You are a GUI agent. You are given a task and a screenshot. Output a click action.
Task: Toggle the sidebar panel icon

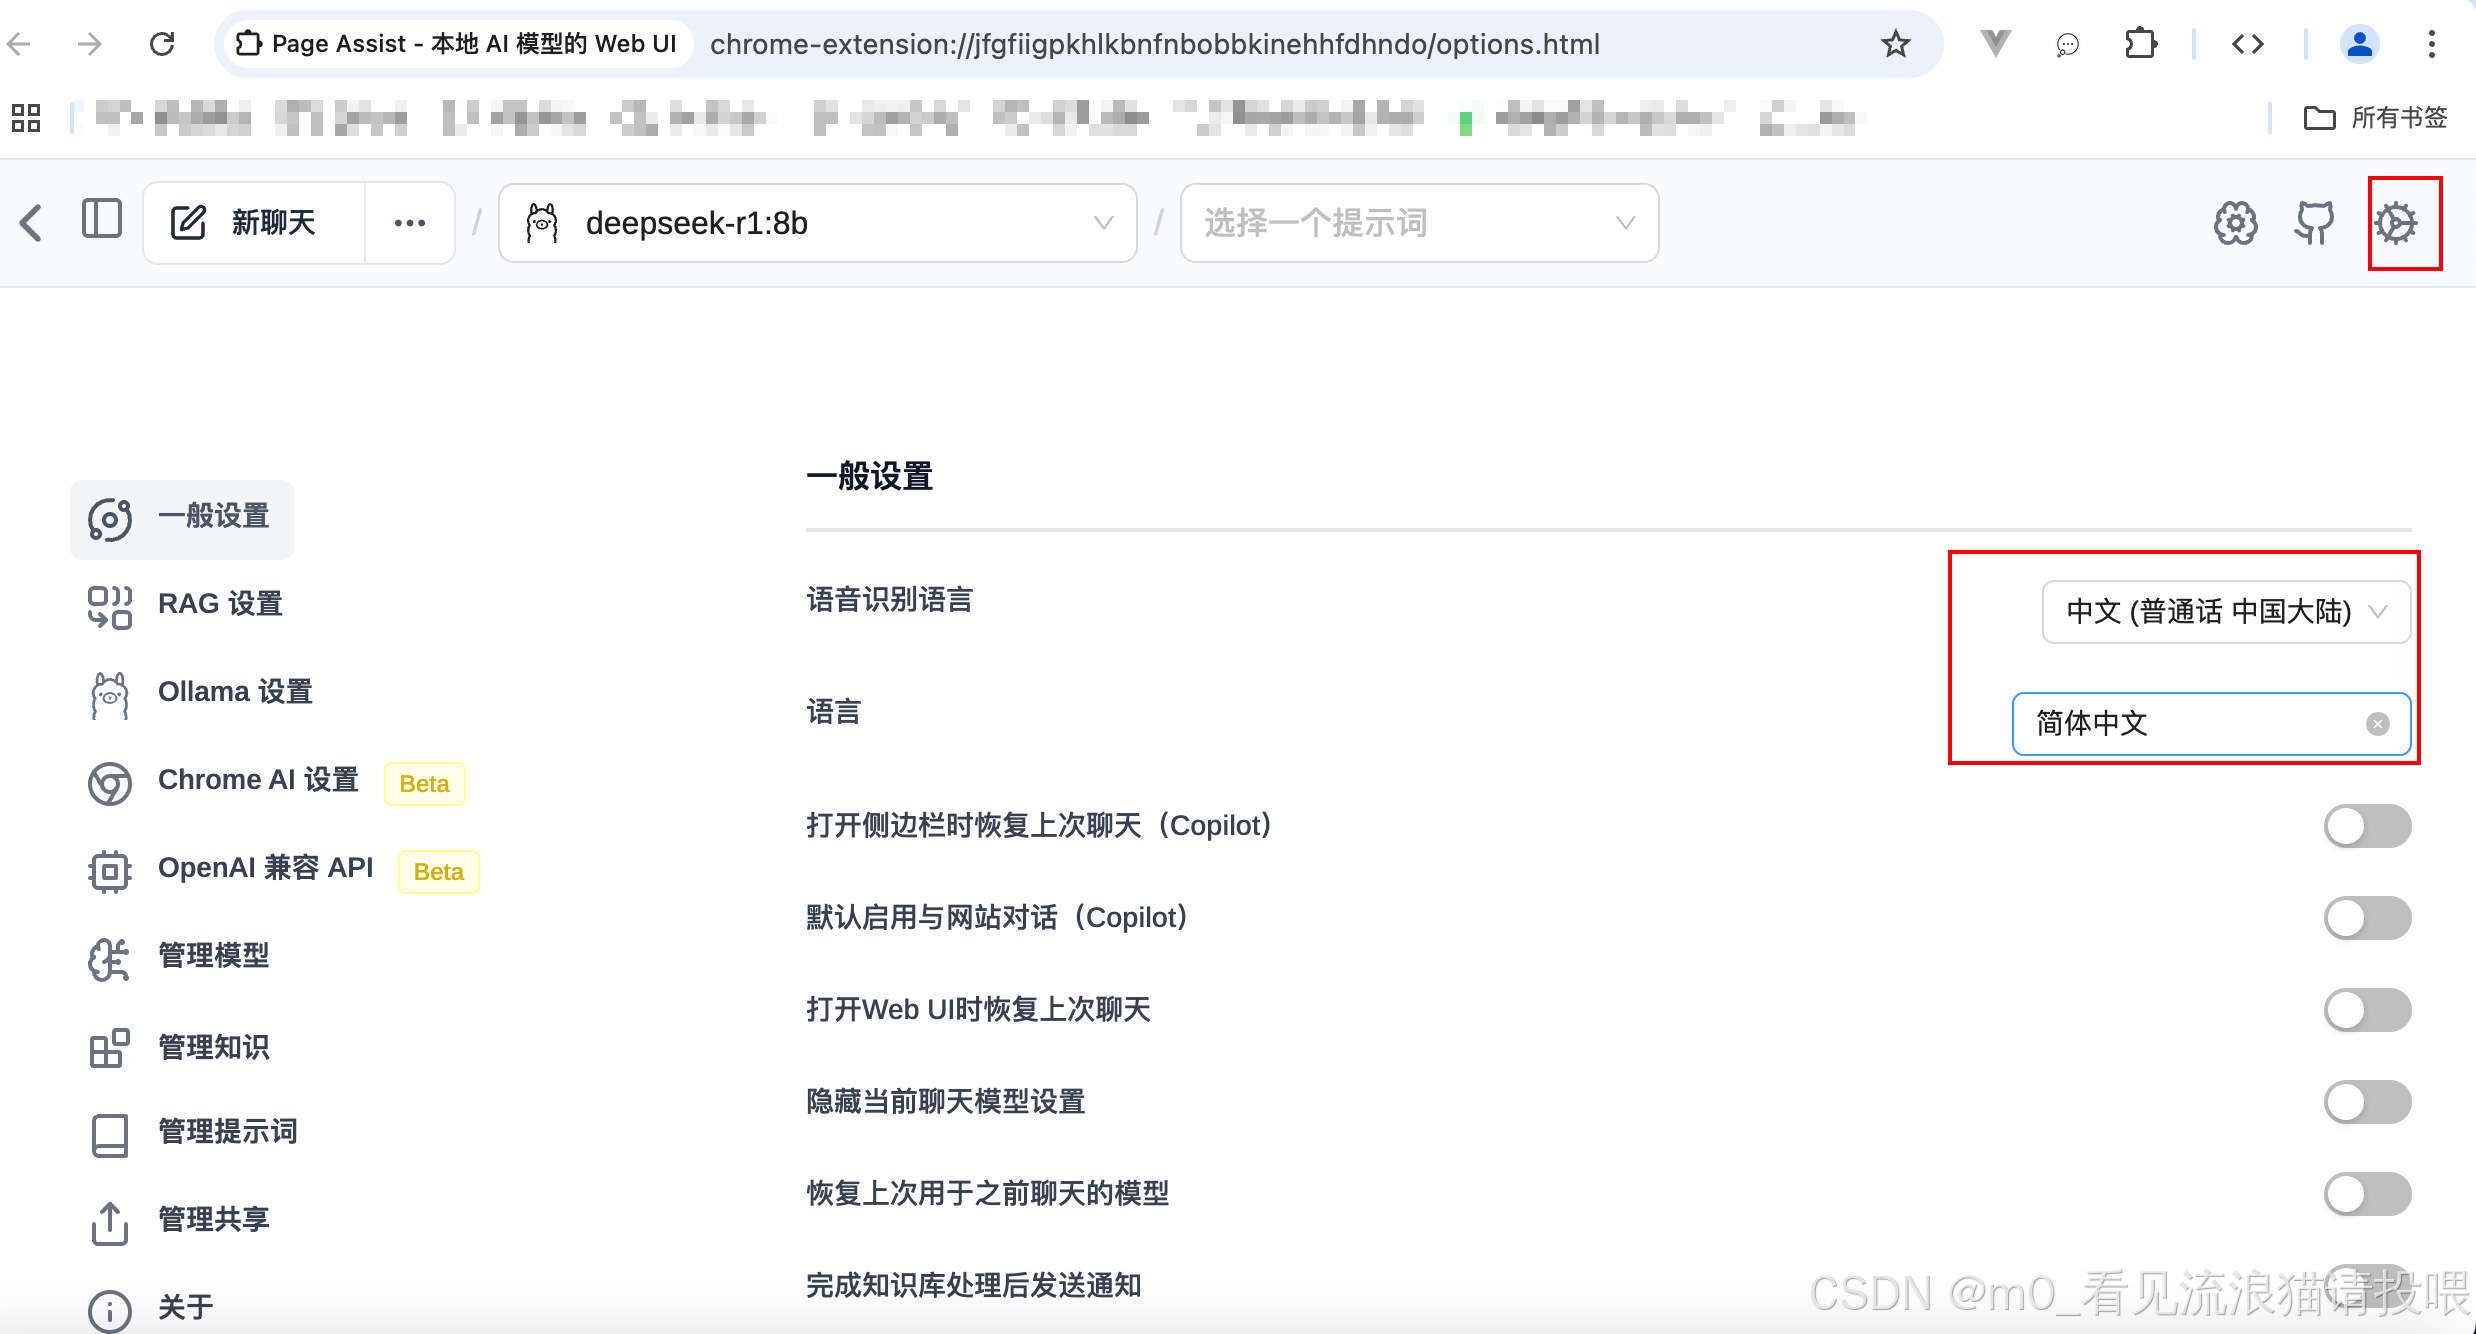click(102, 219)
